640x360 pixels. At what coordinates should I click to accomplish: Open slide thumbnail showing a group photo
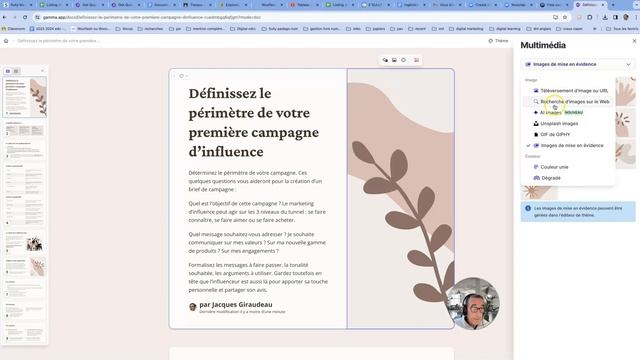pyautogui.click(x=25, y=242)
